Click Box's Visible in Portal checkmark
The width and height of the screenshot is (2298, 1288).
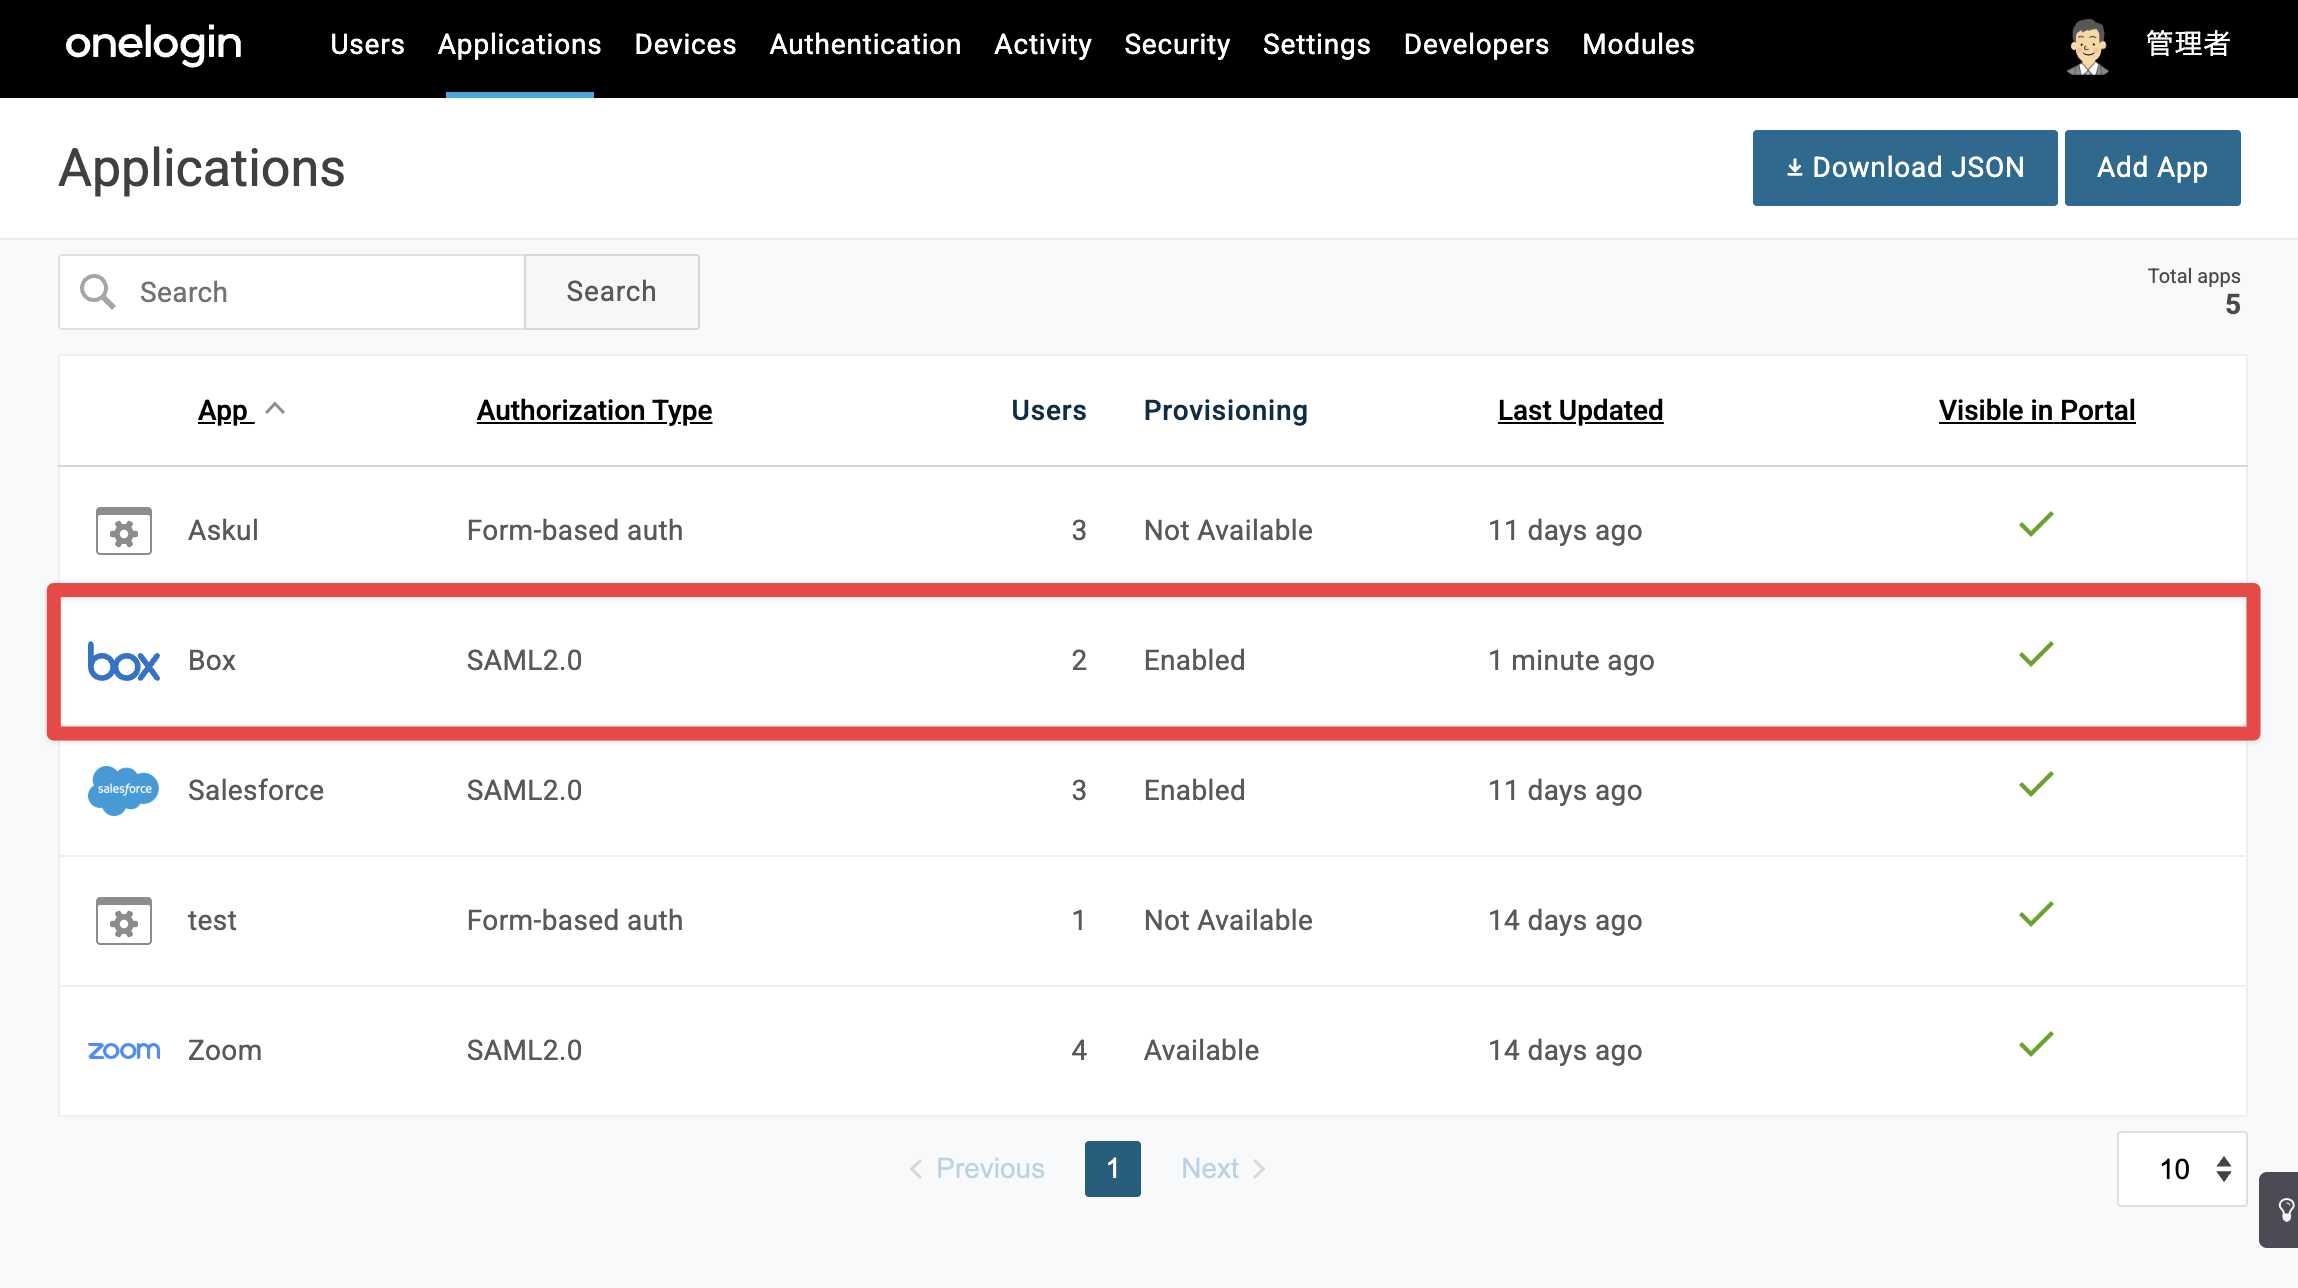2036,655
